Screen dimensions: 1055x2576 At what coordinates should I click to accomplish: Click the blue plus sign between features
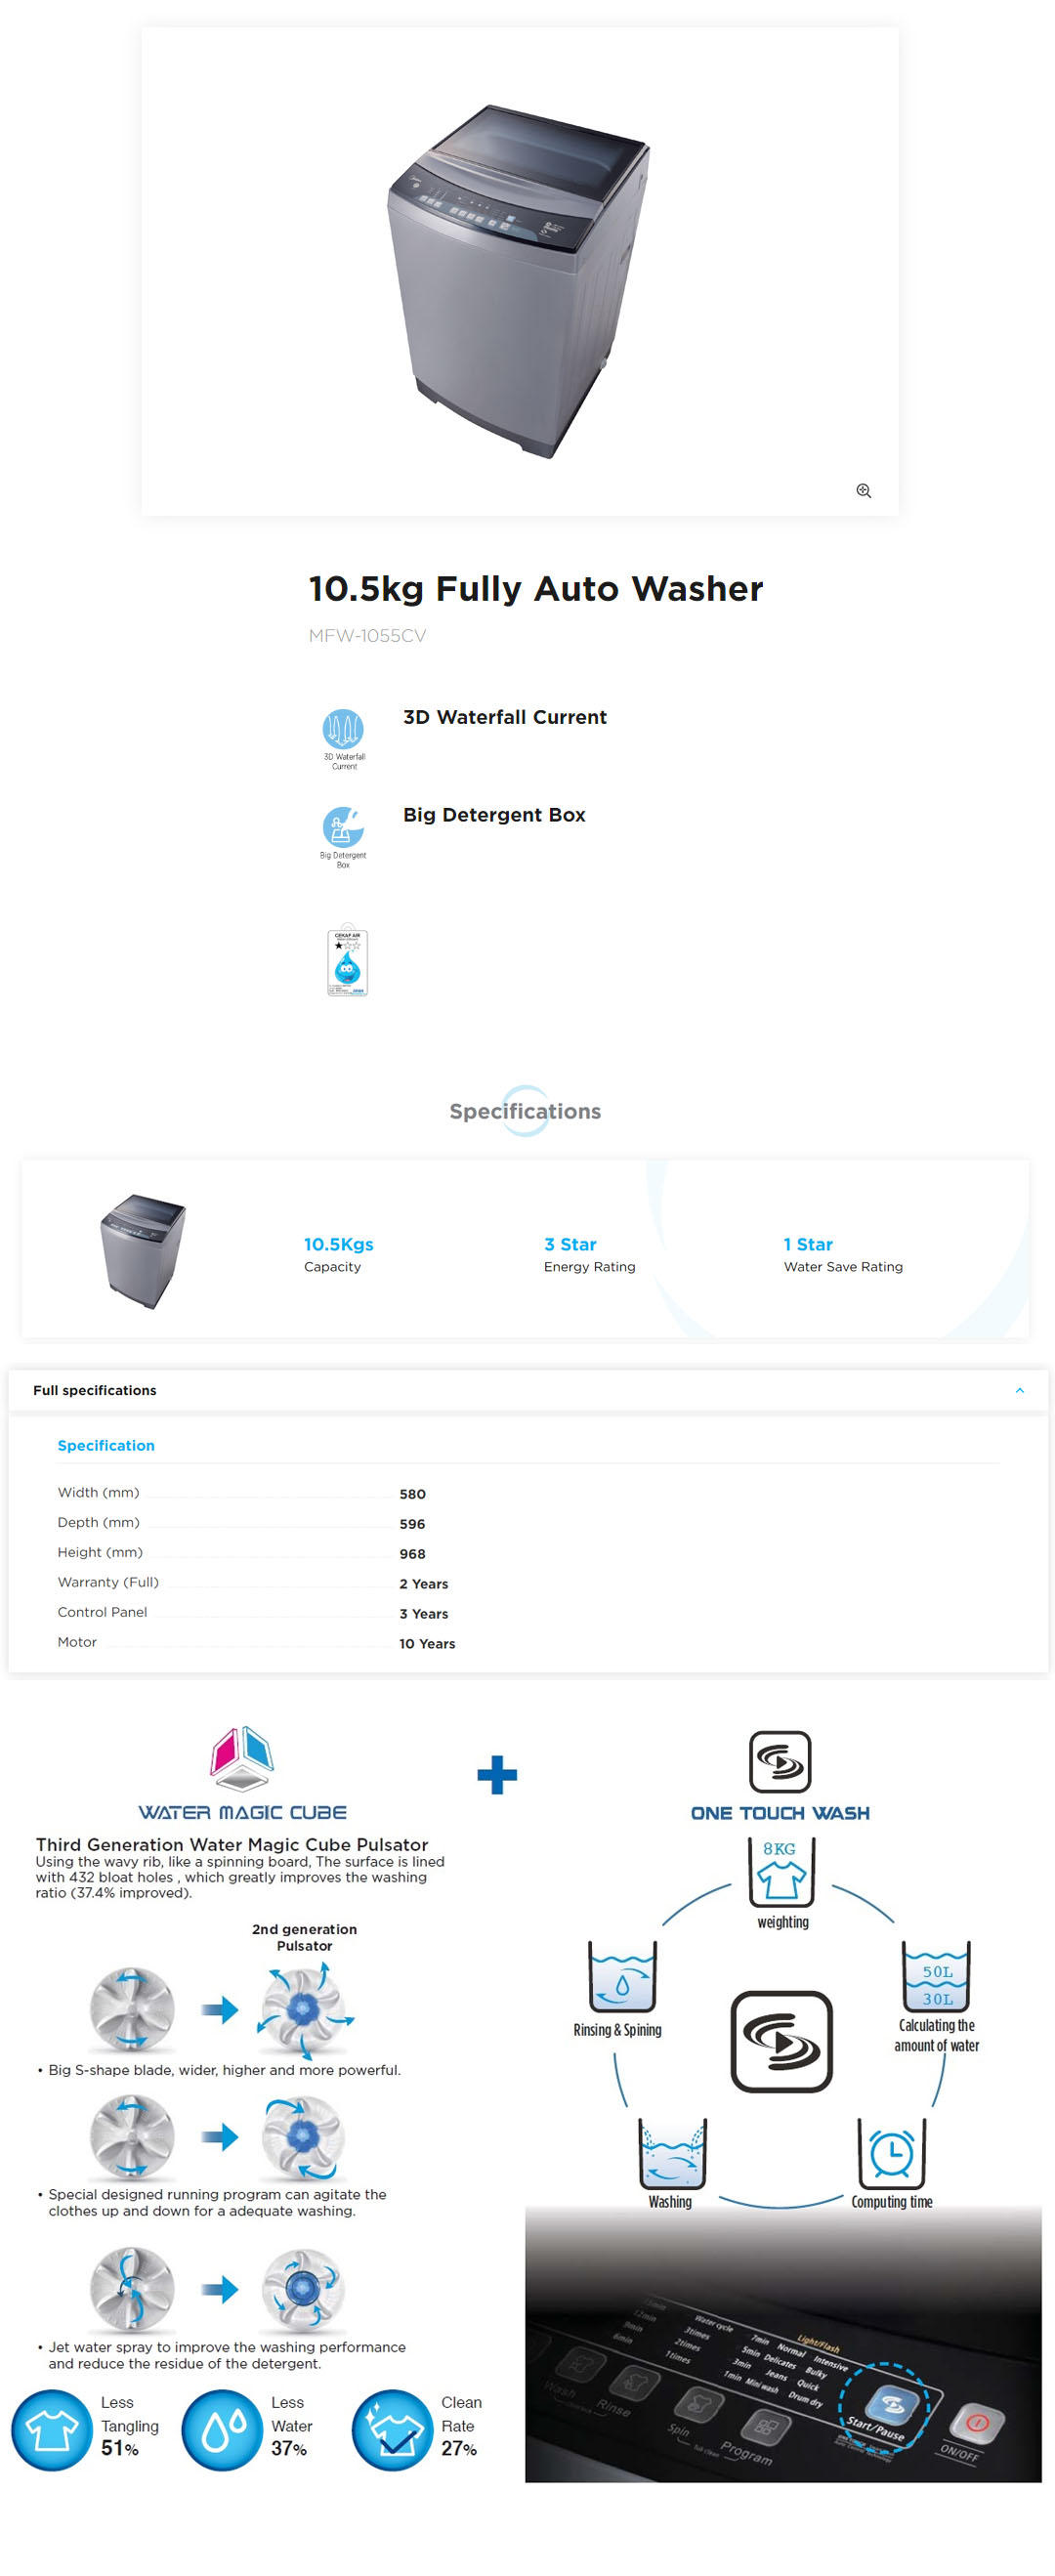[x=497, y=1775]
